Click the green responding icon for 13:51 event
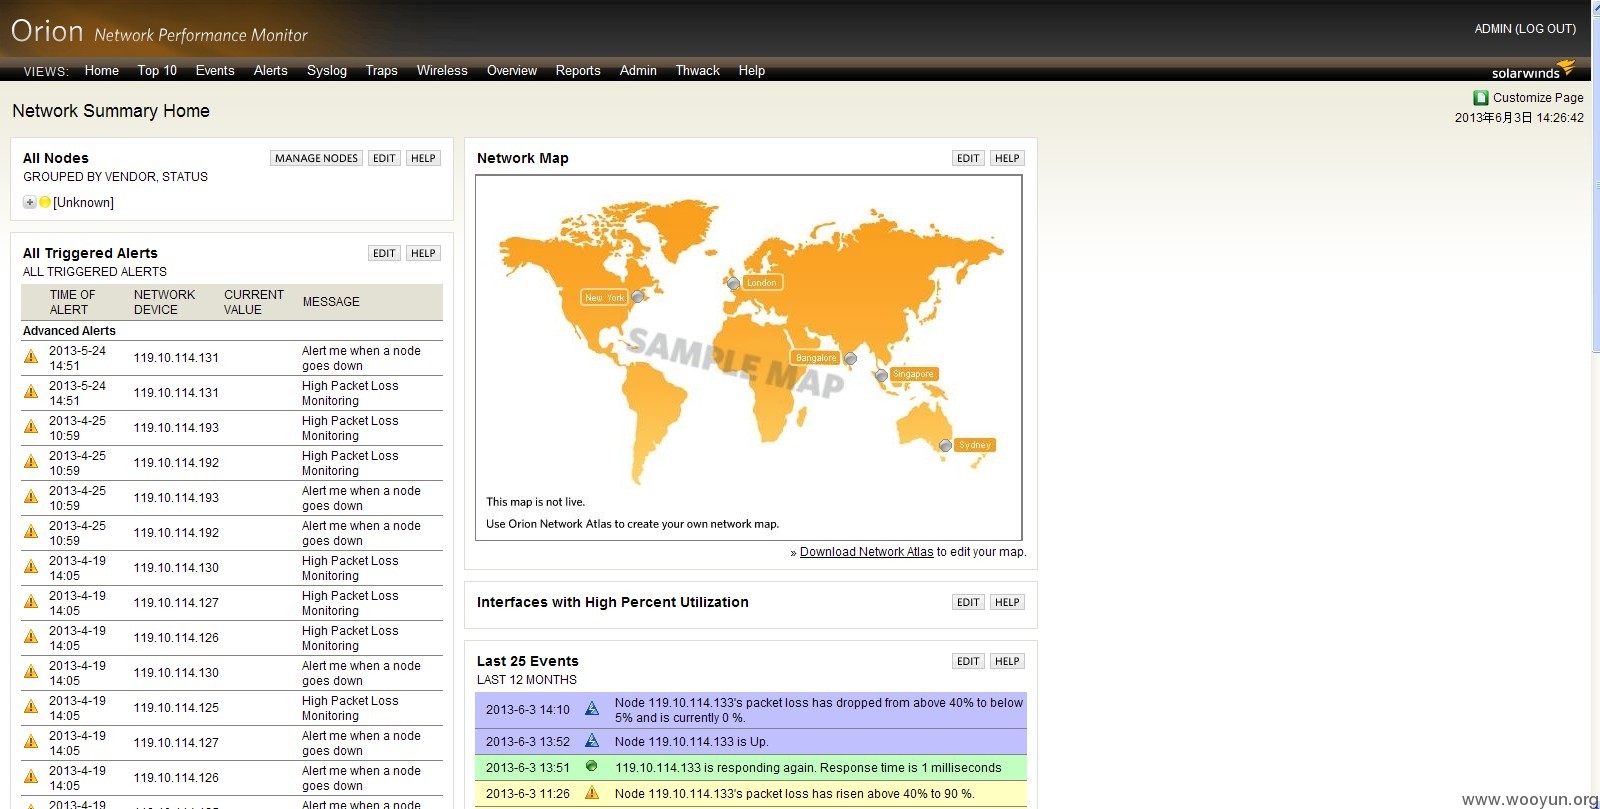Viewport: 1600px width, 809px height. (591, 767)
